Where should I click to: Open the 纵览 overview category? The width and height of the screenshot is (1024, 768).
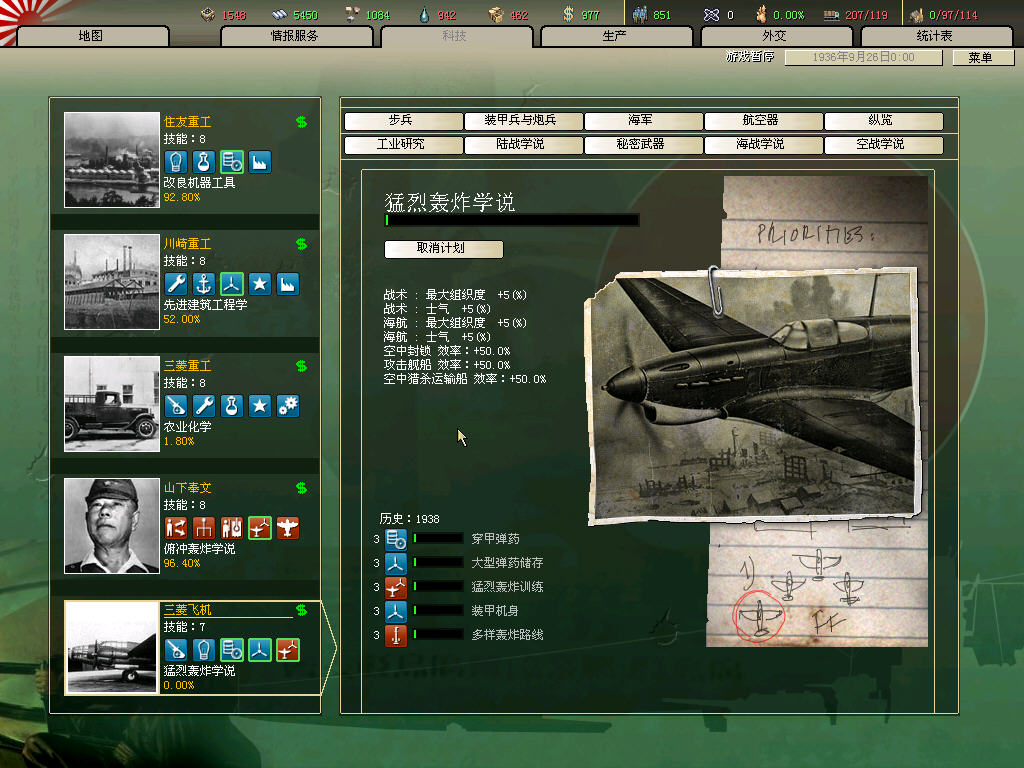(883, 121)
